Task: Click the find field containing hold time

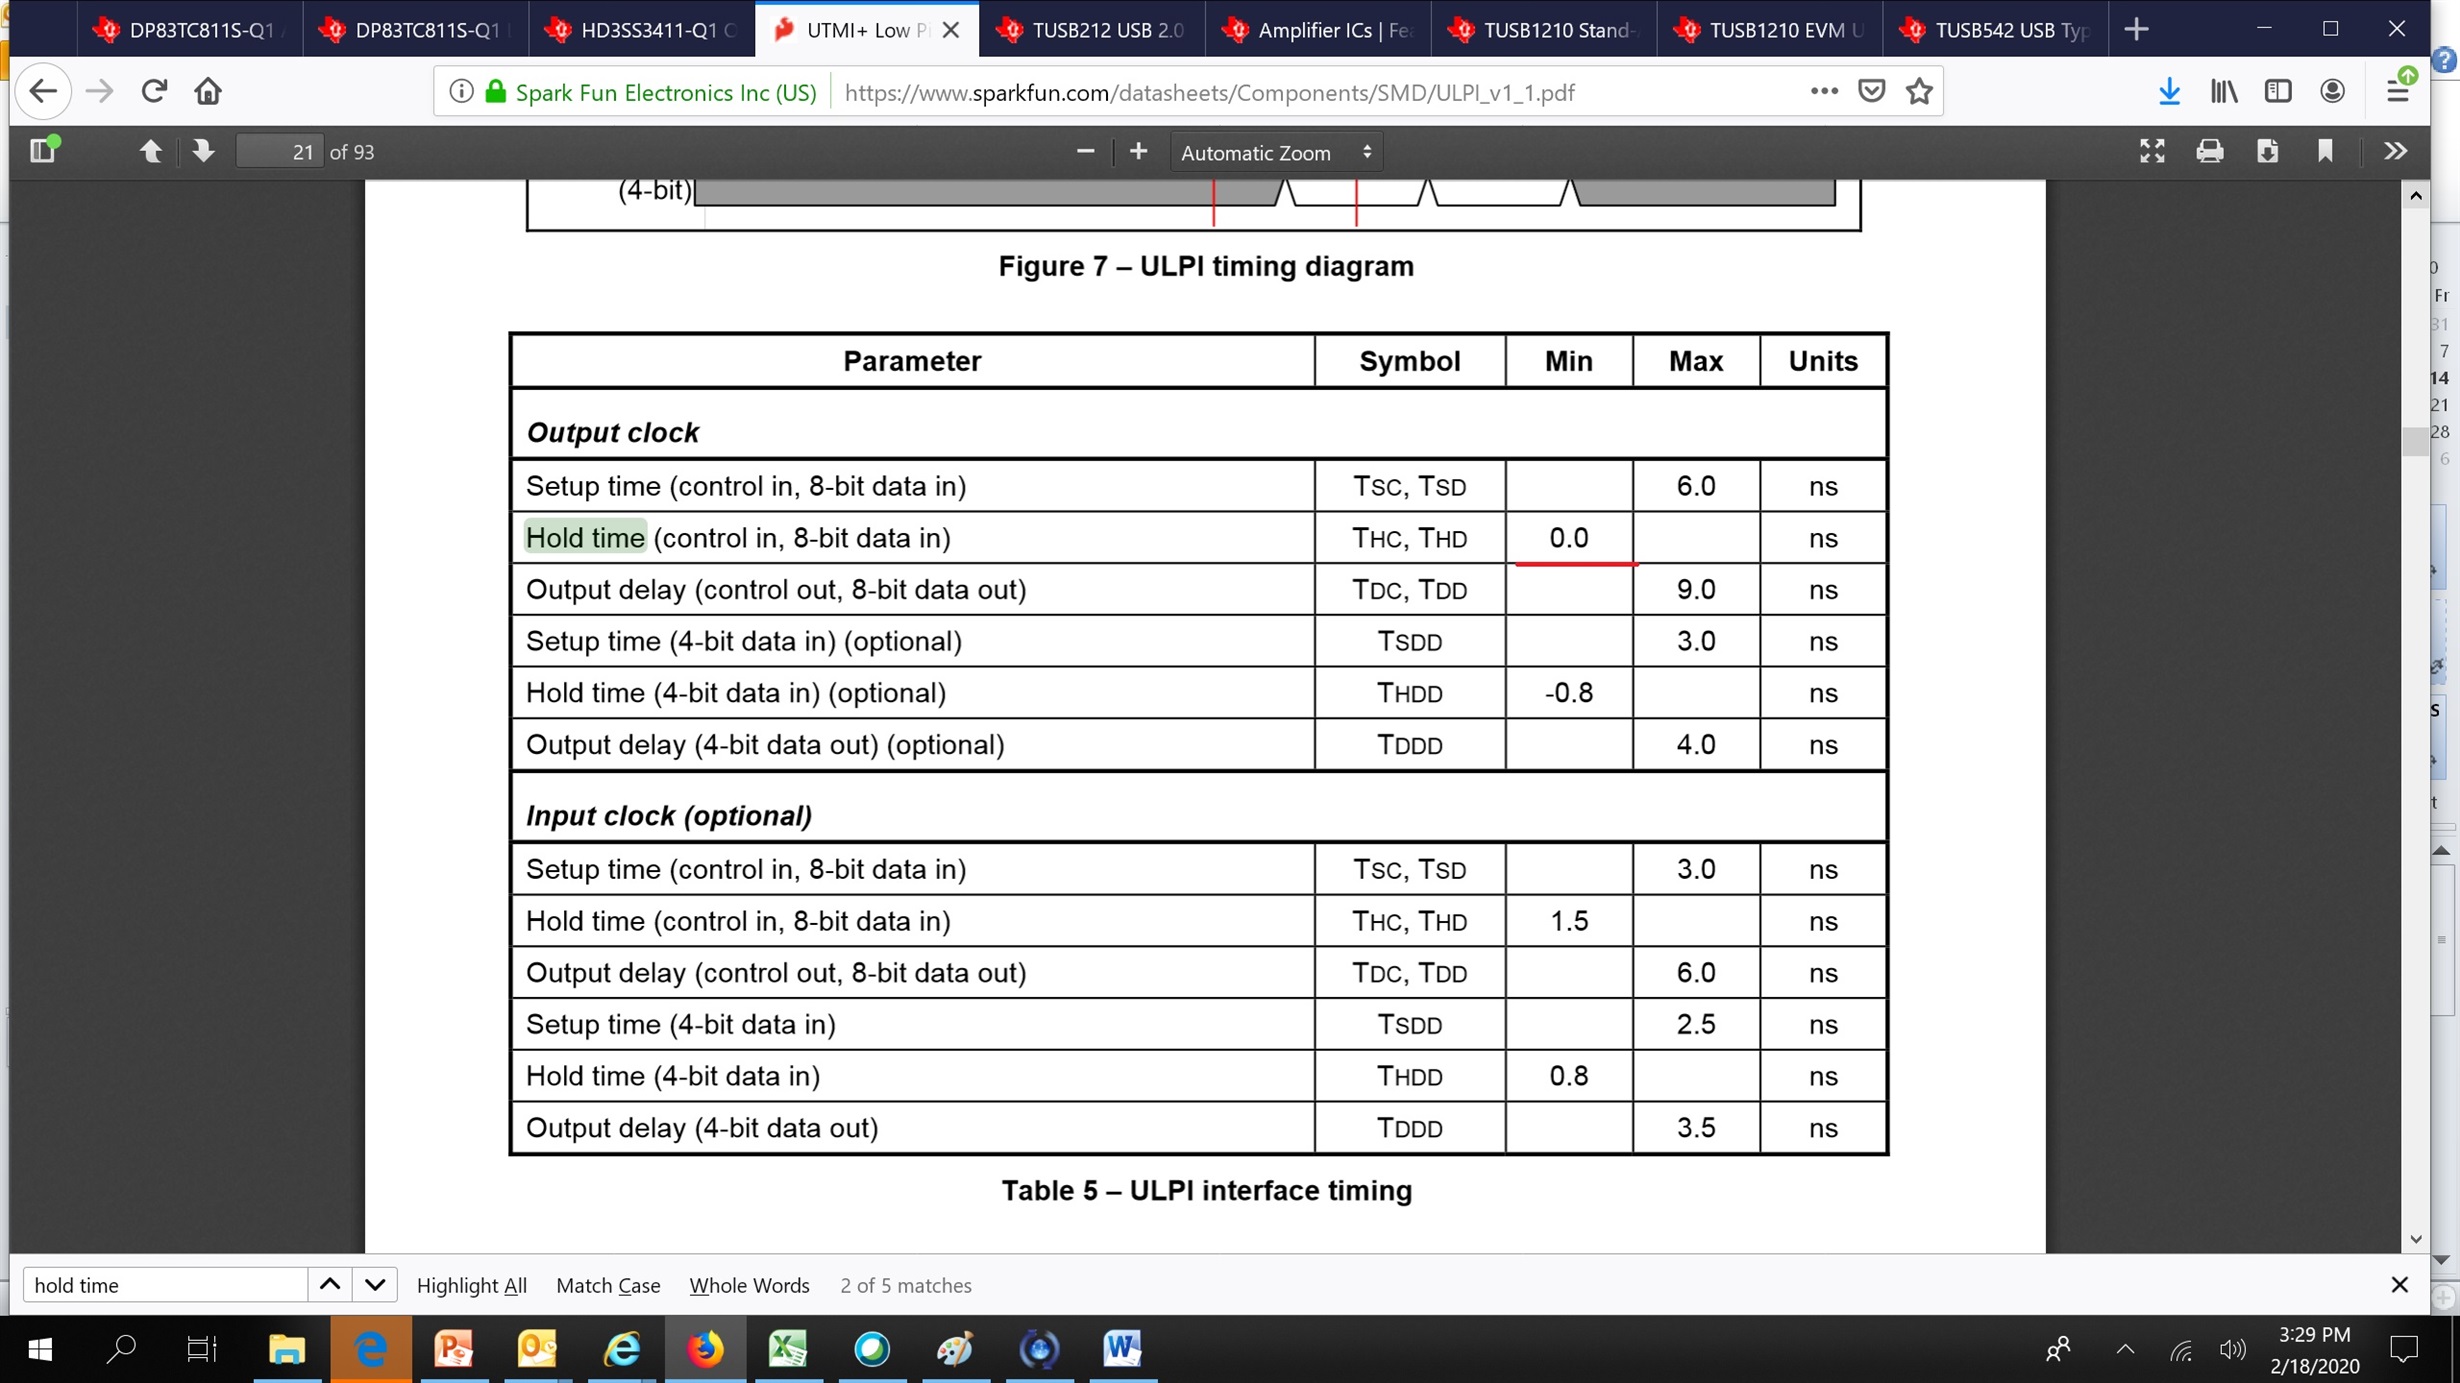Action: coord(165,1285)
